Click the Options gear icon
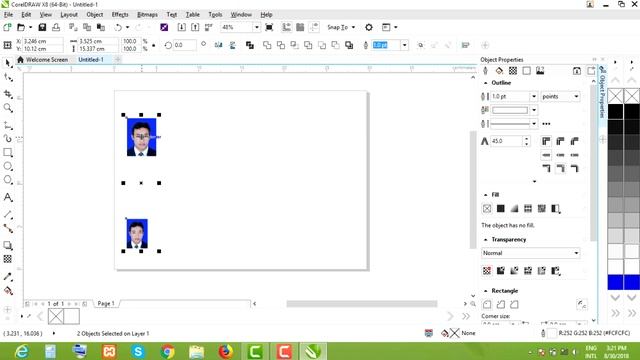The height and width of the screenshot is (360, 640). pos(369,27)
